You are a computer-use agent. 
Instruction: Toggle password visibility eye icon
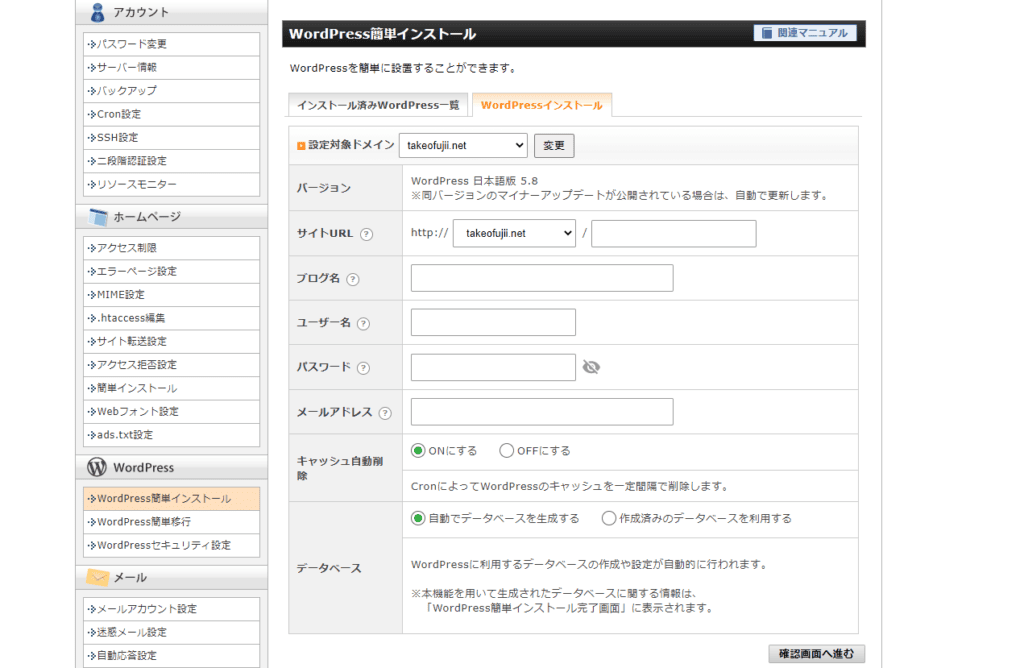(591, 367)
